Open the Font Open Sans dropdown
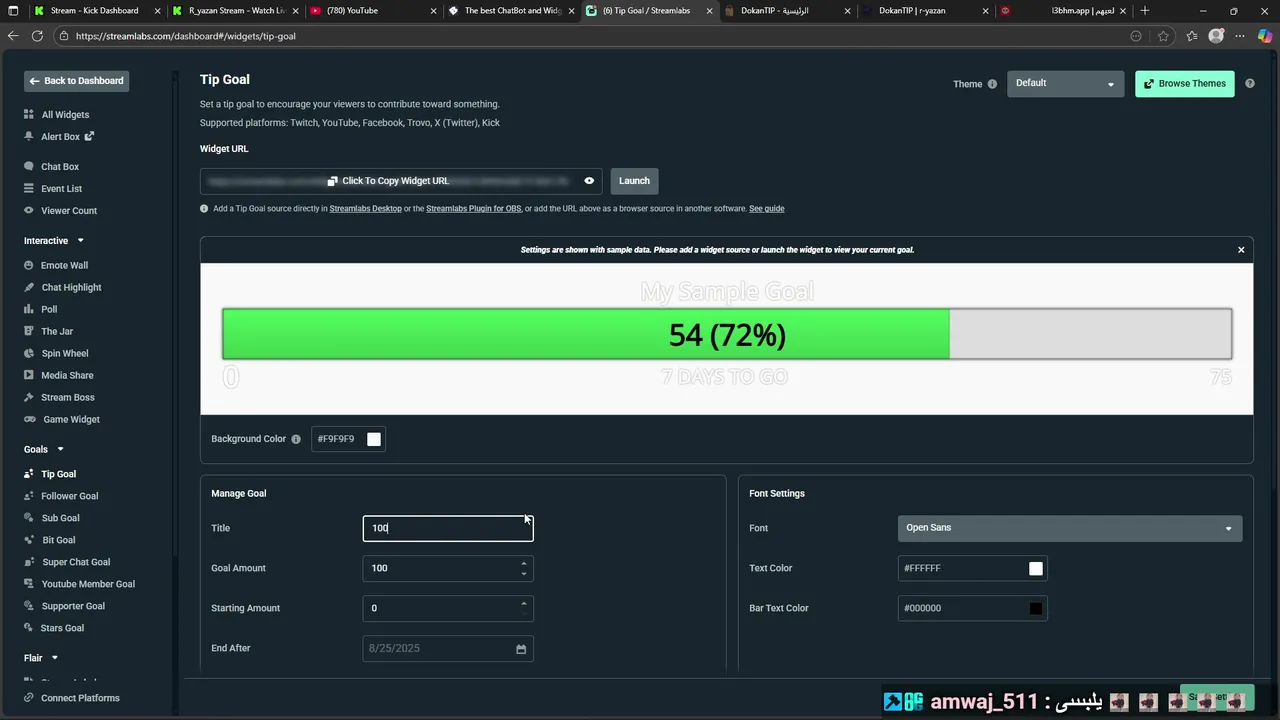This screenshot has height=720, width=1280. point(1070,528)
